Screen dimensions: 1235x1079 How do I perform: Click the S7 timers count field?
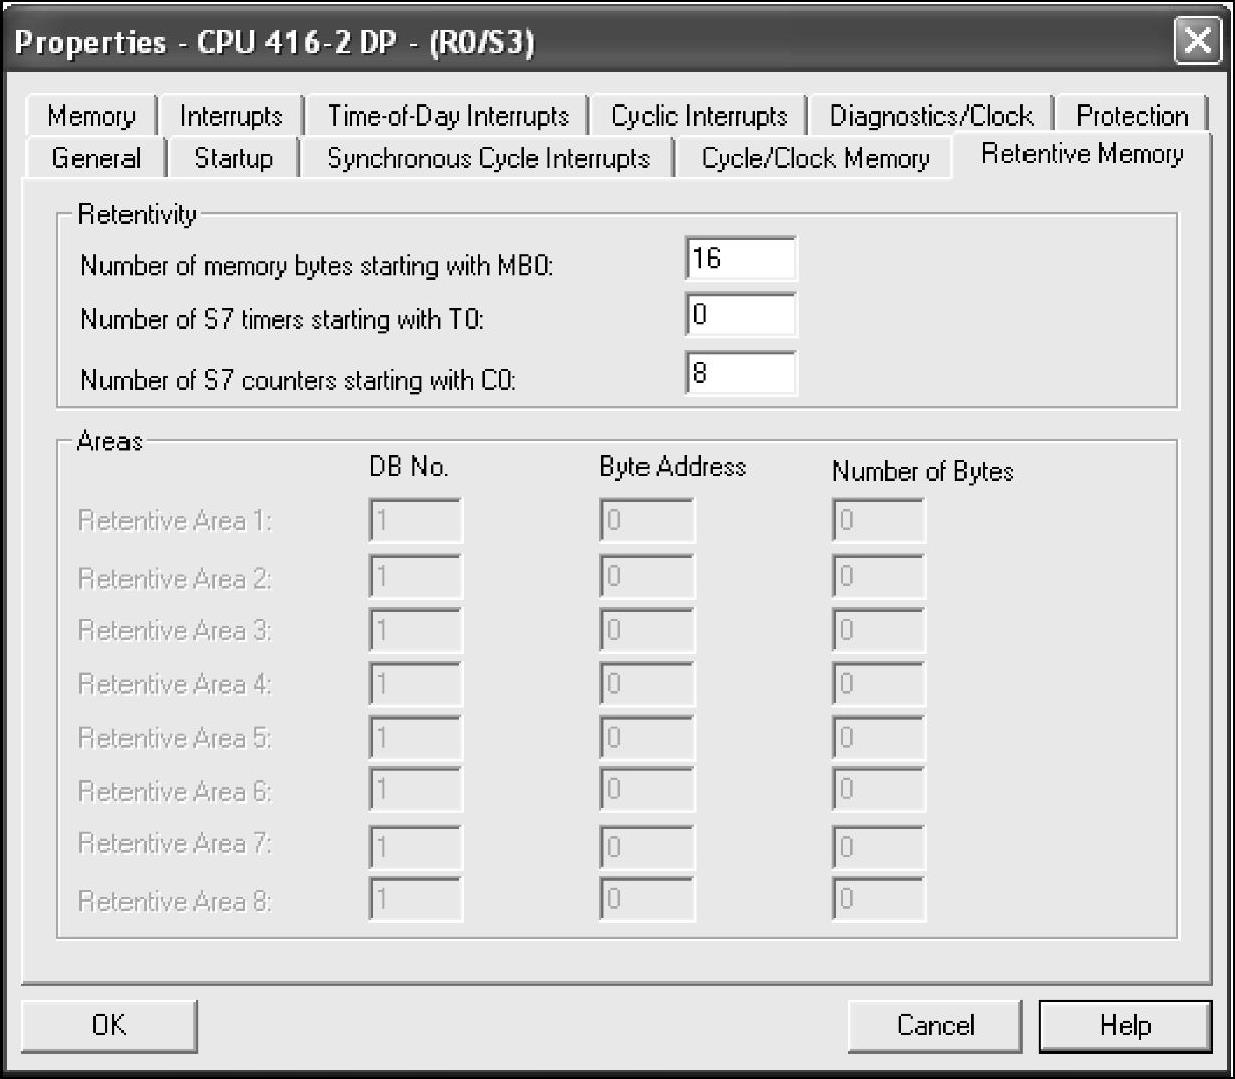point(741,315)
